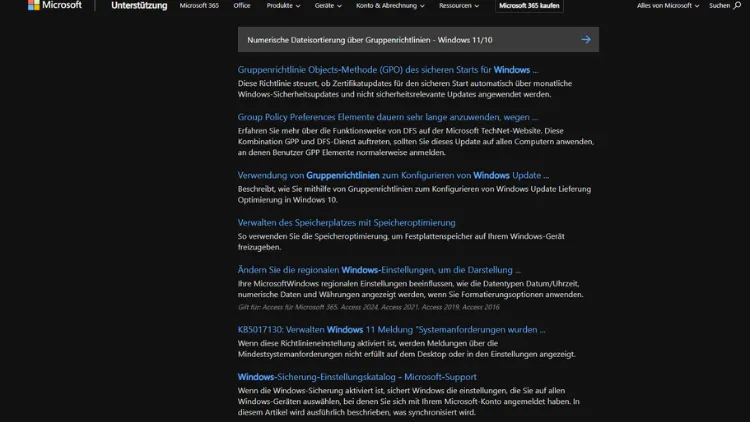Open search via the magnifier icon

point(737,6)
